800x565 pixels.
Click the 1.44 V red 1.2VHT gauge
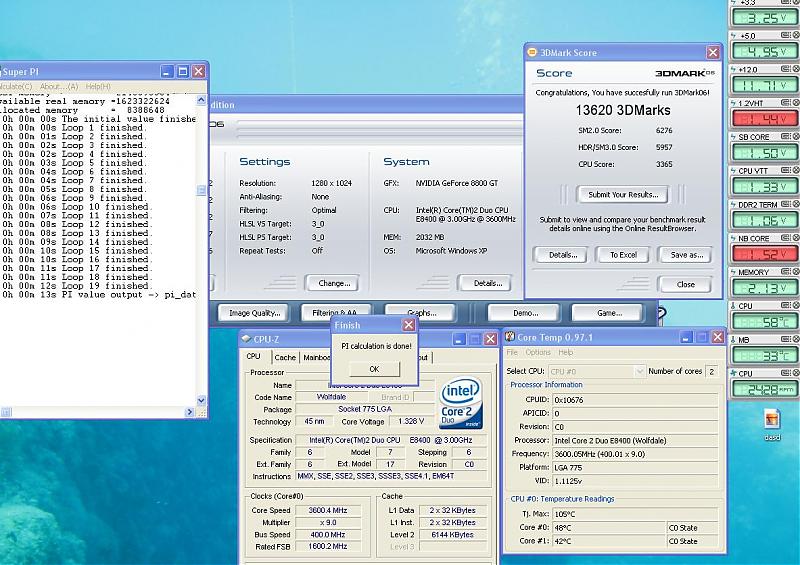tap(764, 119)
